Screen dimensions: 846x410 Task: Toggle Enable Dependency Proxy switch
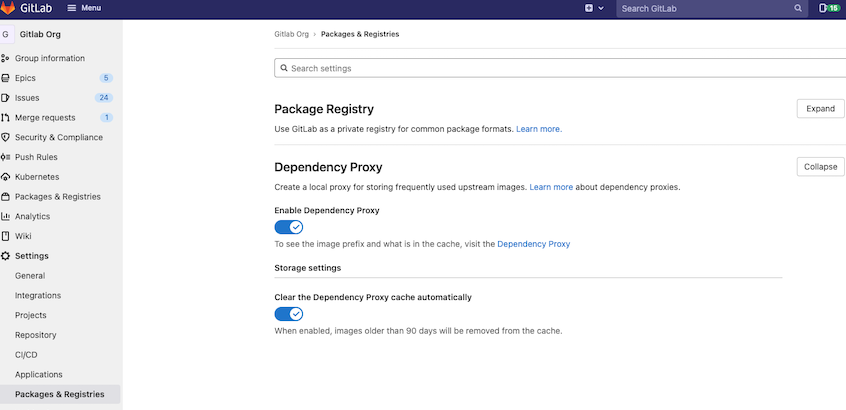(289, 227)
